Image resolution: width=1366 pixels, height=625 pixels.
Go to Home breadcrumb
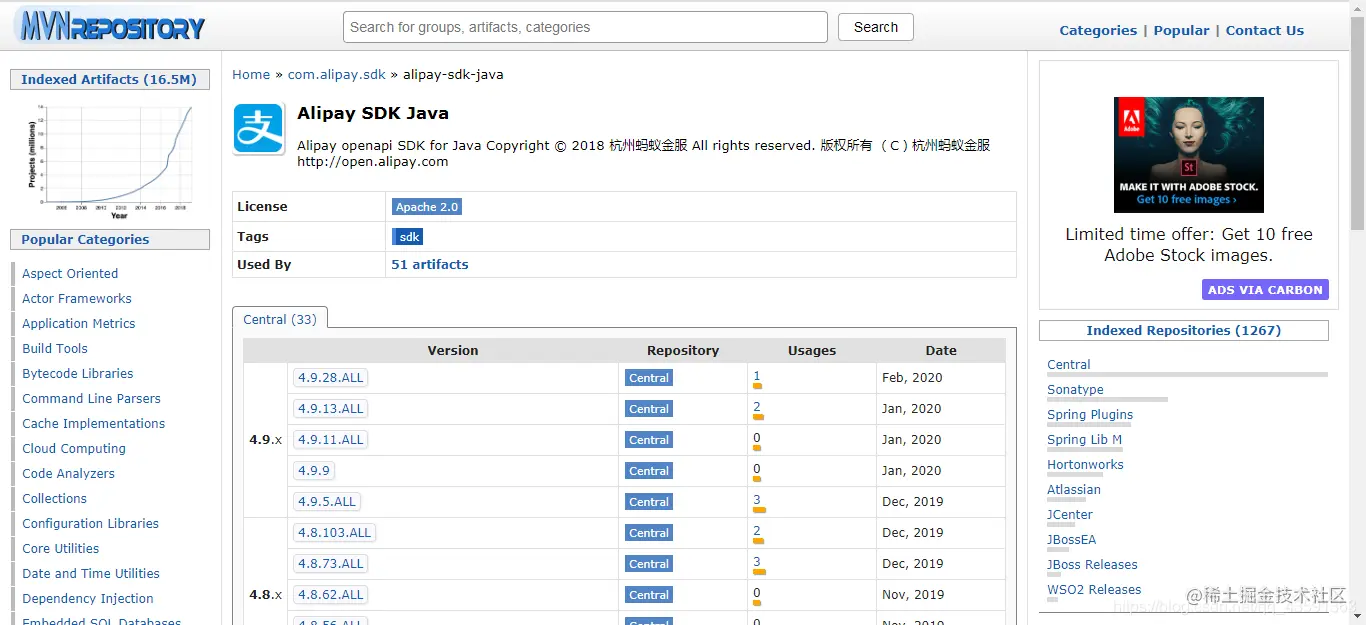[251, 74]
